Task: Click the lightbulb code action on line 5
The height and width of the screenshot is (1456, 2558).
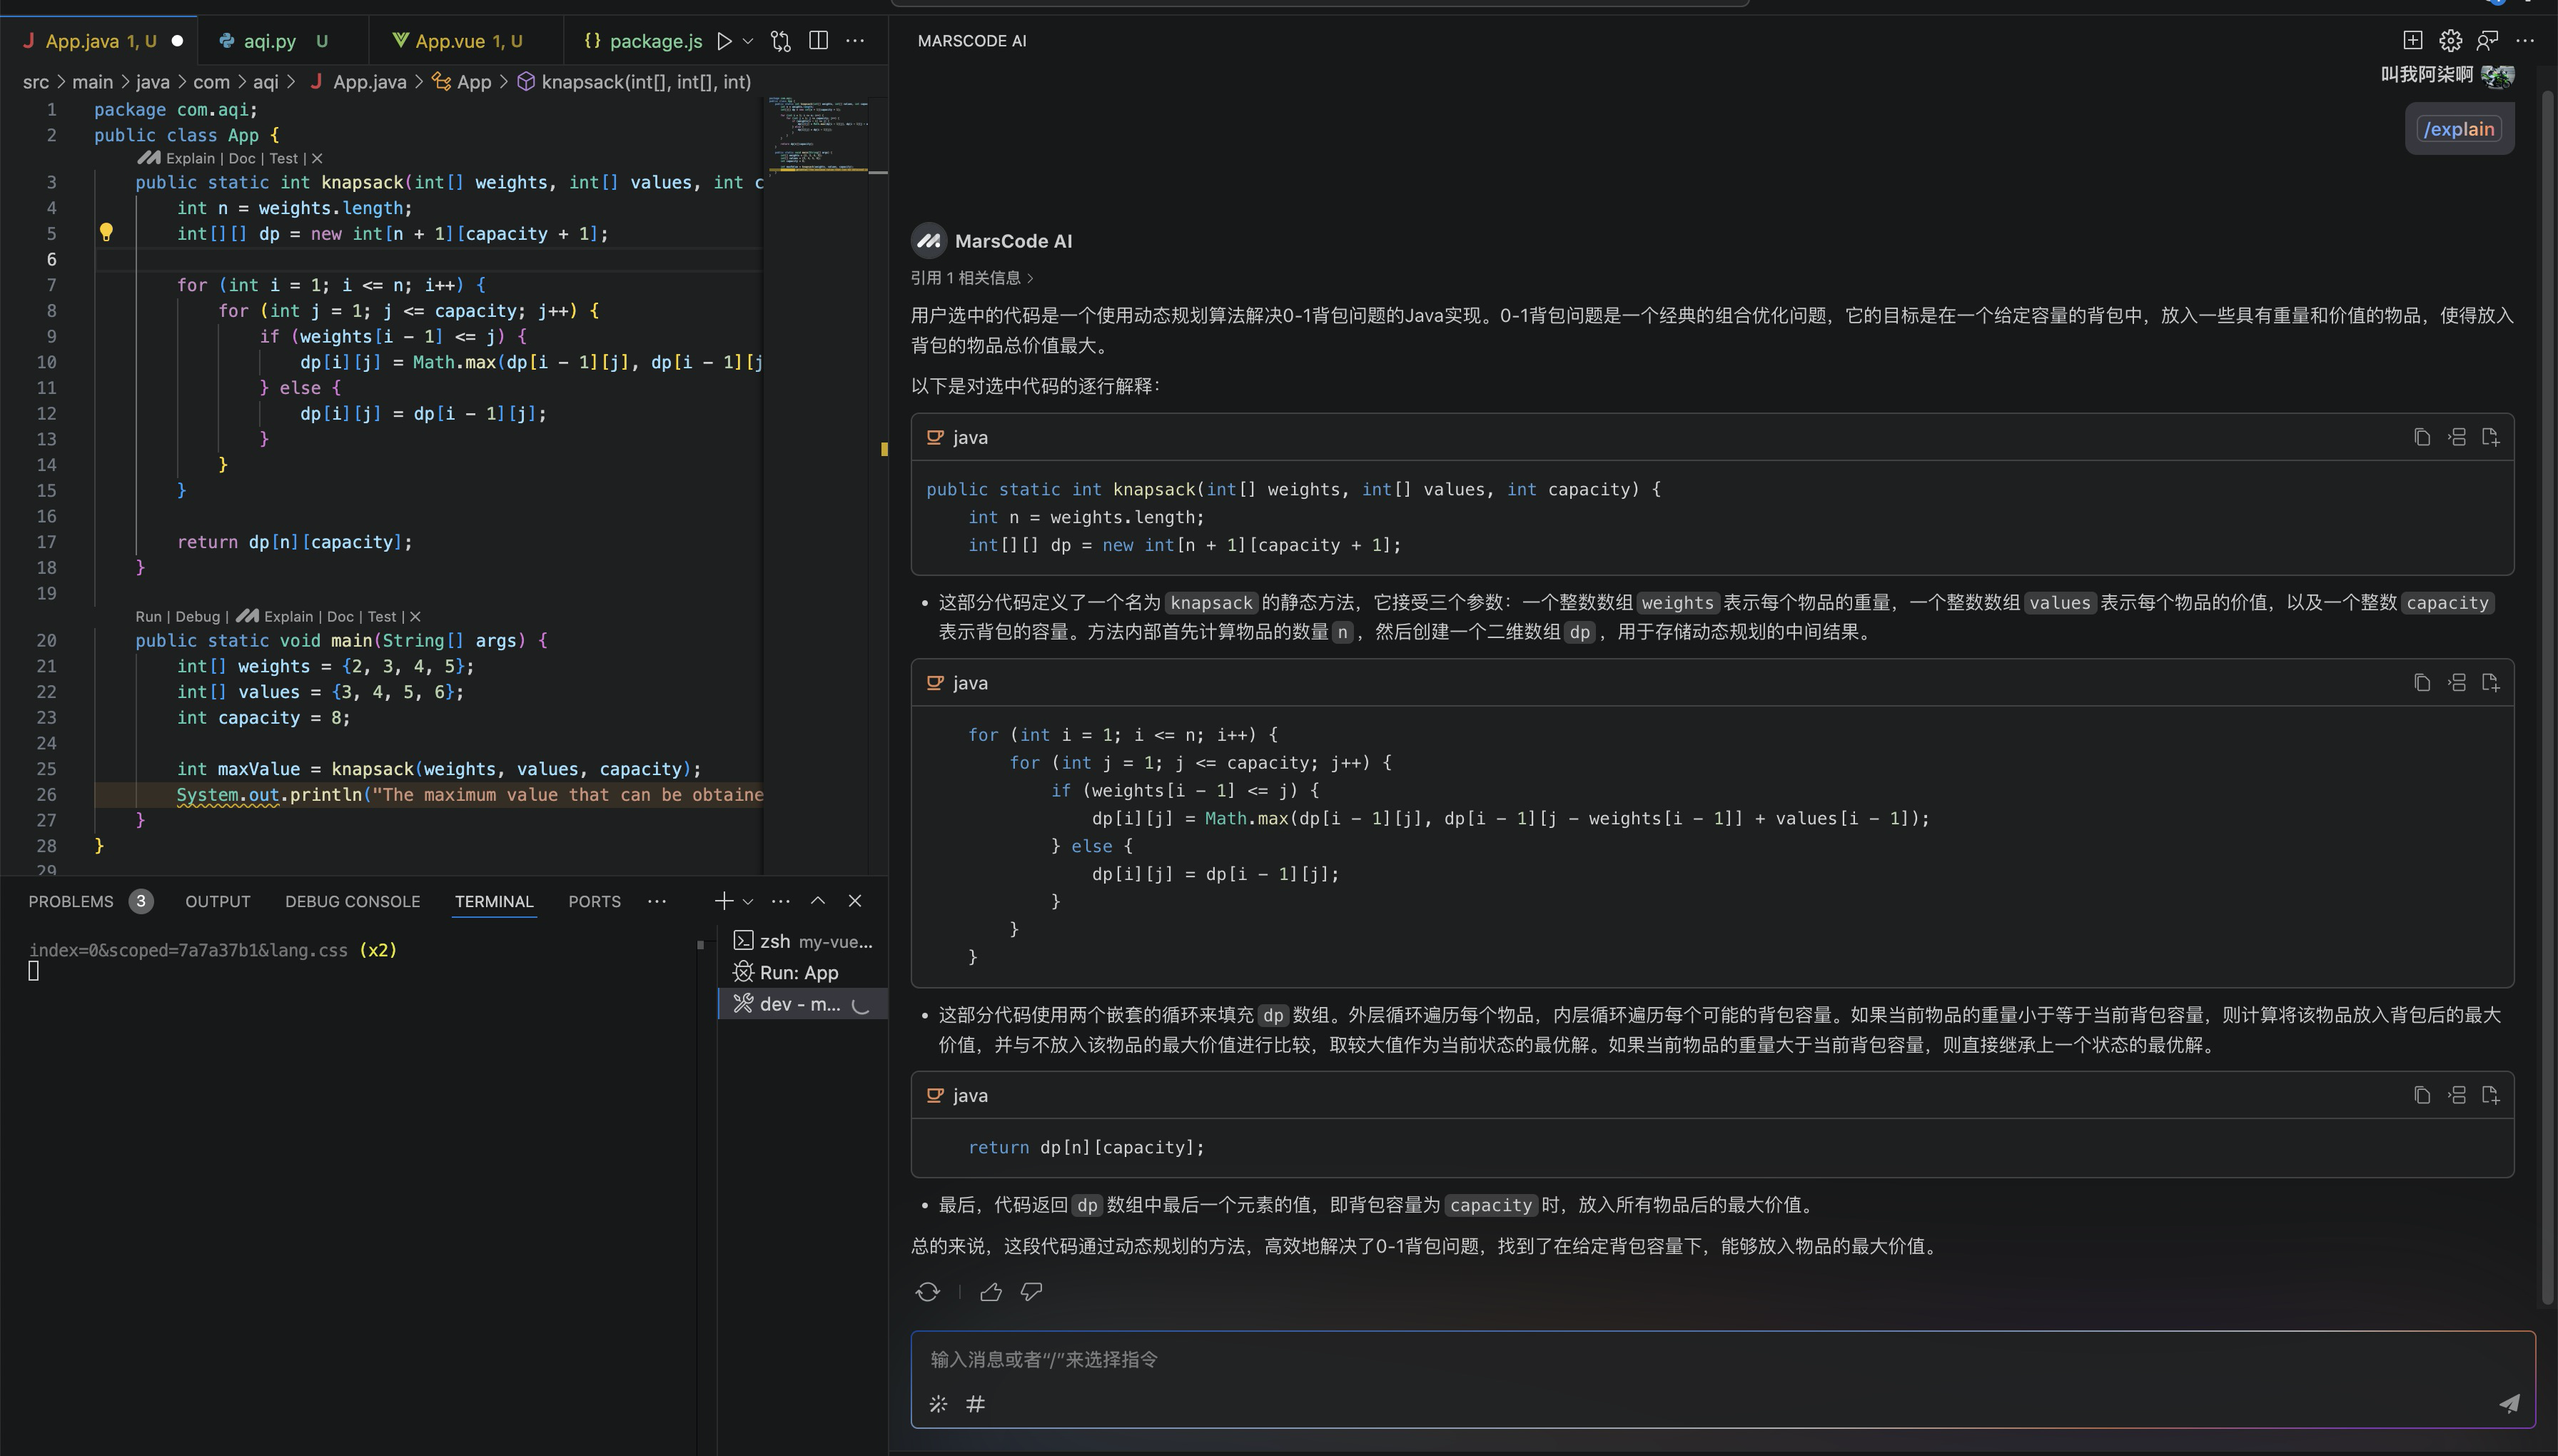Action: coord(106,233)
